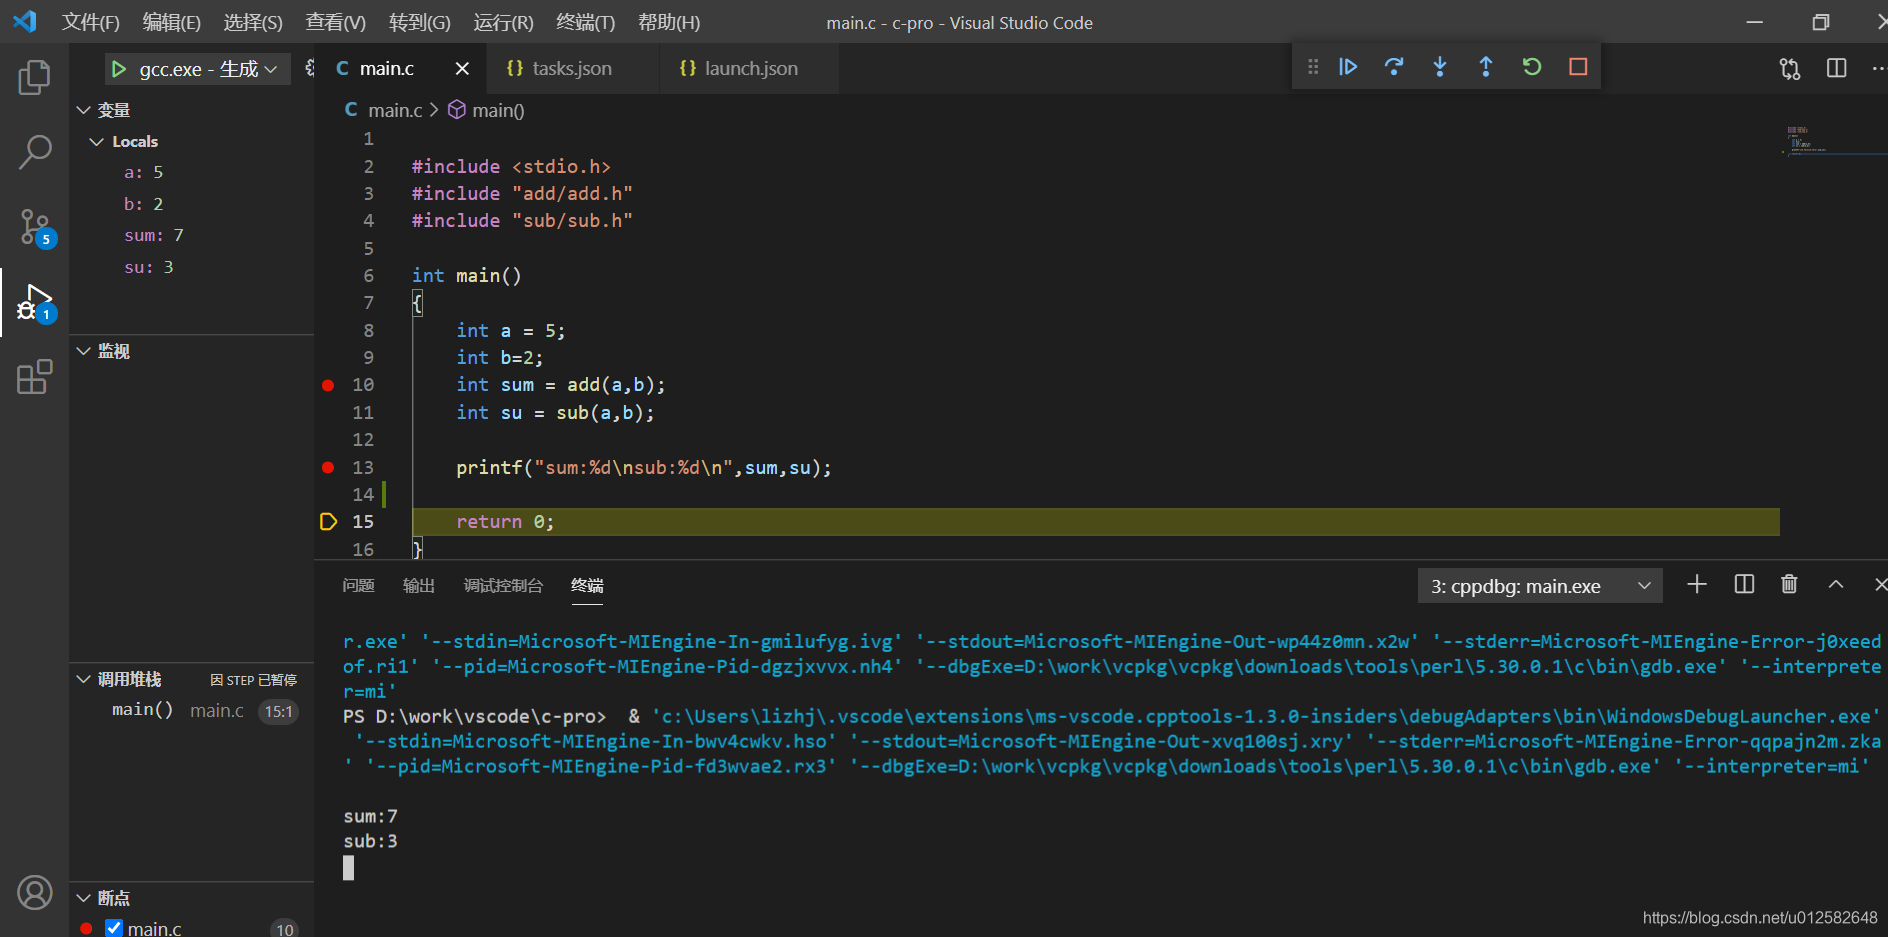
Task: Open the editor More Actions ellipsis
Action: click(1878, 68)
